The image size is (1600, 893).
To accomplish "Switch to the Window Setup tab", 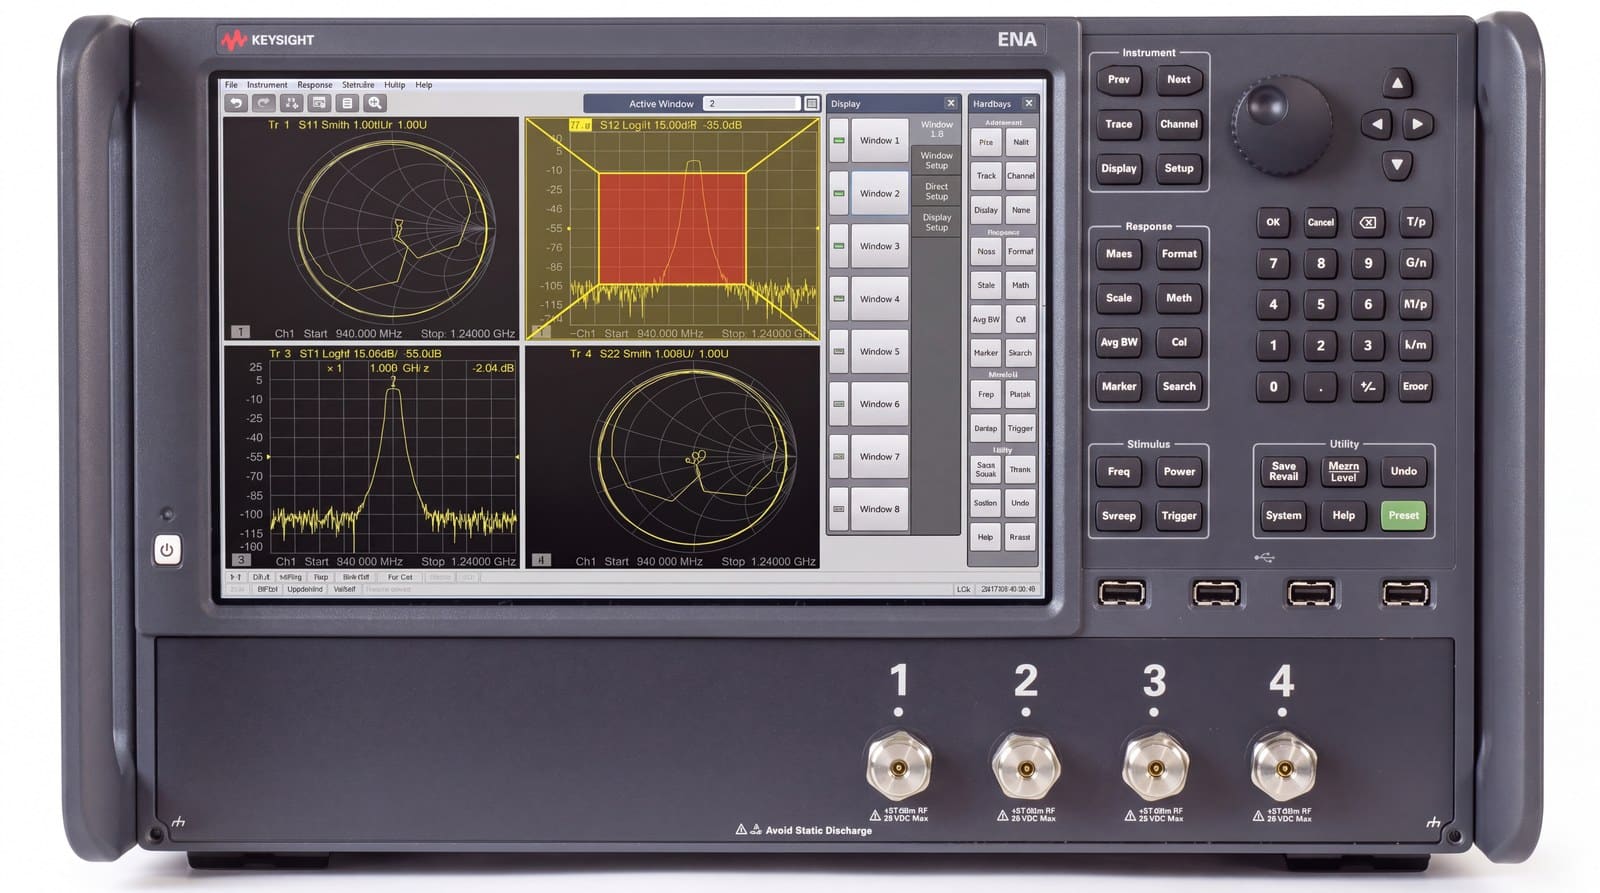I will [x=936, y=160].
